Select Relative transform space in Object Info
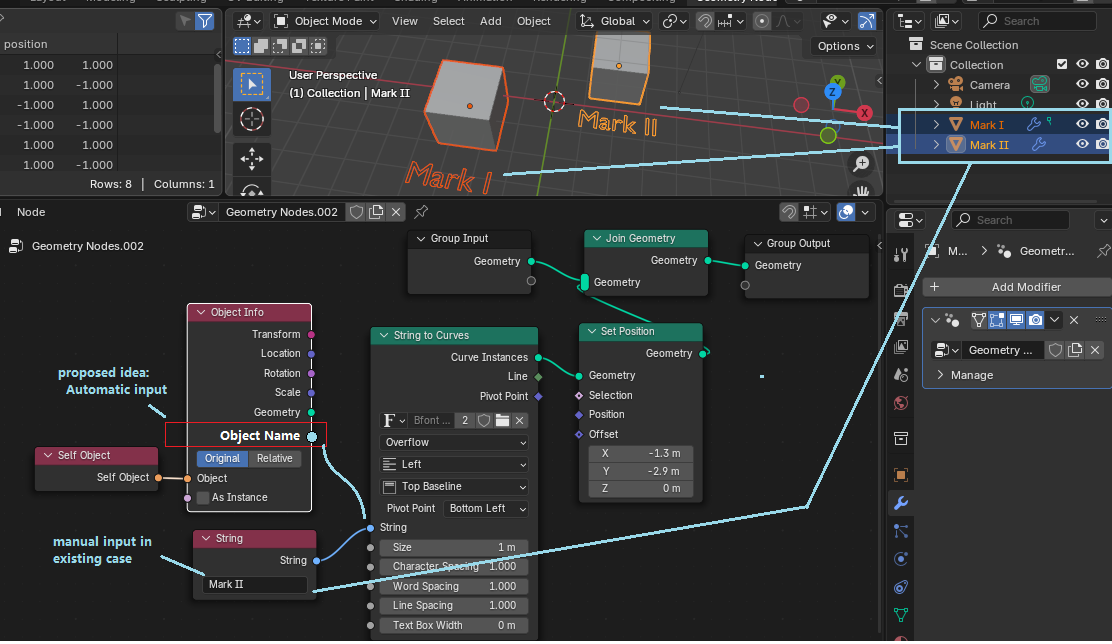 tap(275, 459)
